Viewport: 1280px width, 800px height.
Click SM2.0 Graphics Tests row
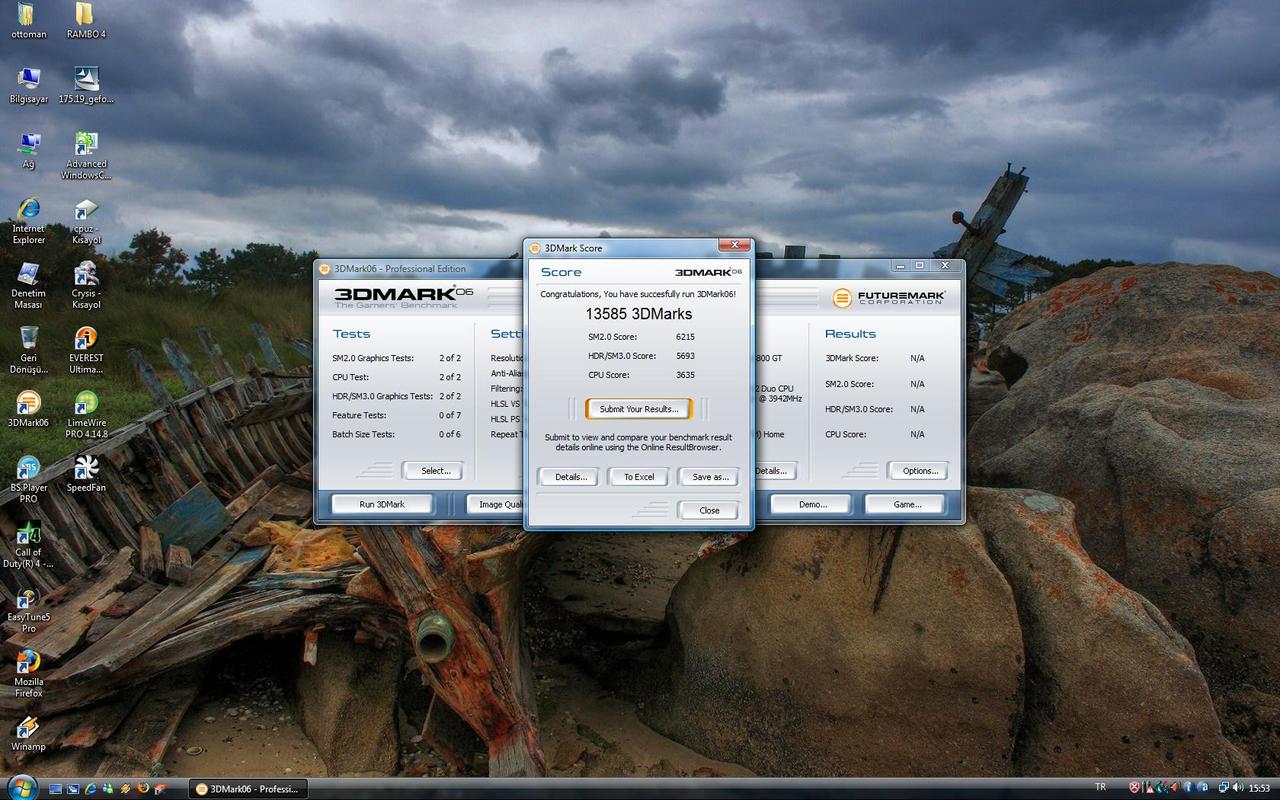point(396,358)
